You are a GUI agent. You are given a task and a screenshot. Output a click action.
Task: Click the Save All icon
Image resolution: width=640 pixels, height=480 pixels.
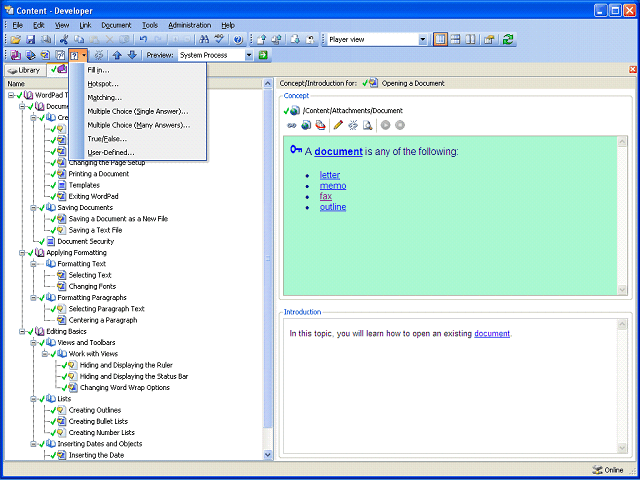click(x=46, y=40)
